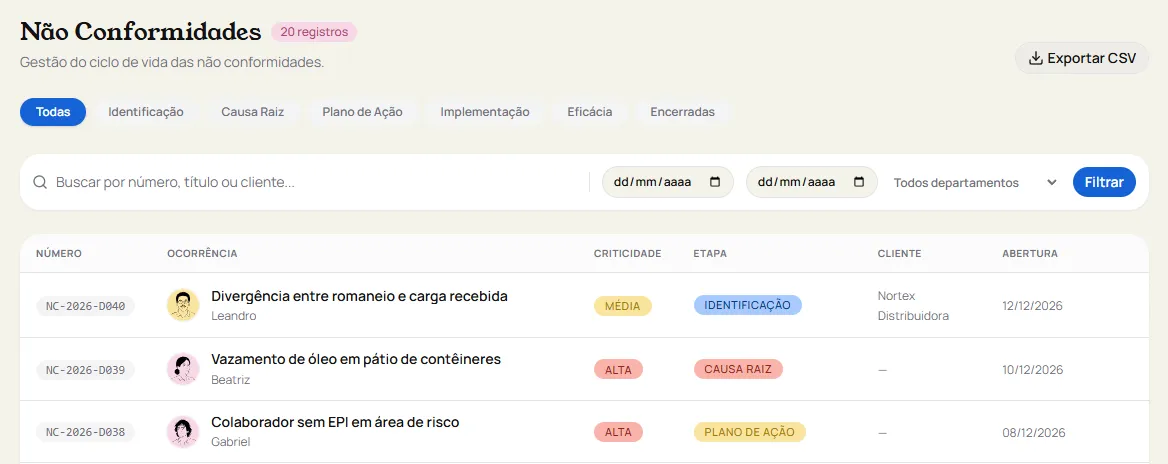
Task: Click the CAUSA RAIZ stage badge
Action: click(738, 369)
